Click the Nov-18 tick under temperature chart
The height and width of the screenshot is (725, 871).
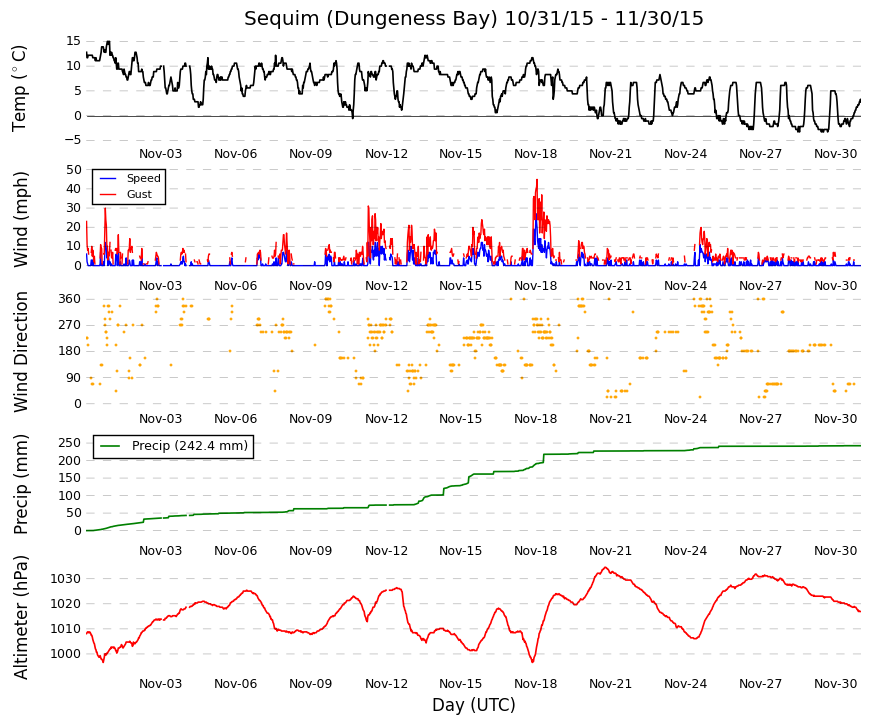(x=535, y=154)
